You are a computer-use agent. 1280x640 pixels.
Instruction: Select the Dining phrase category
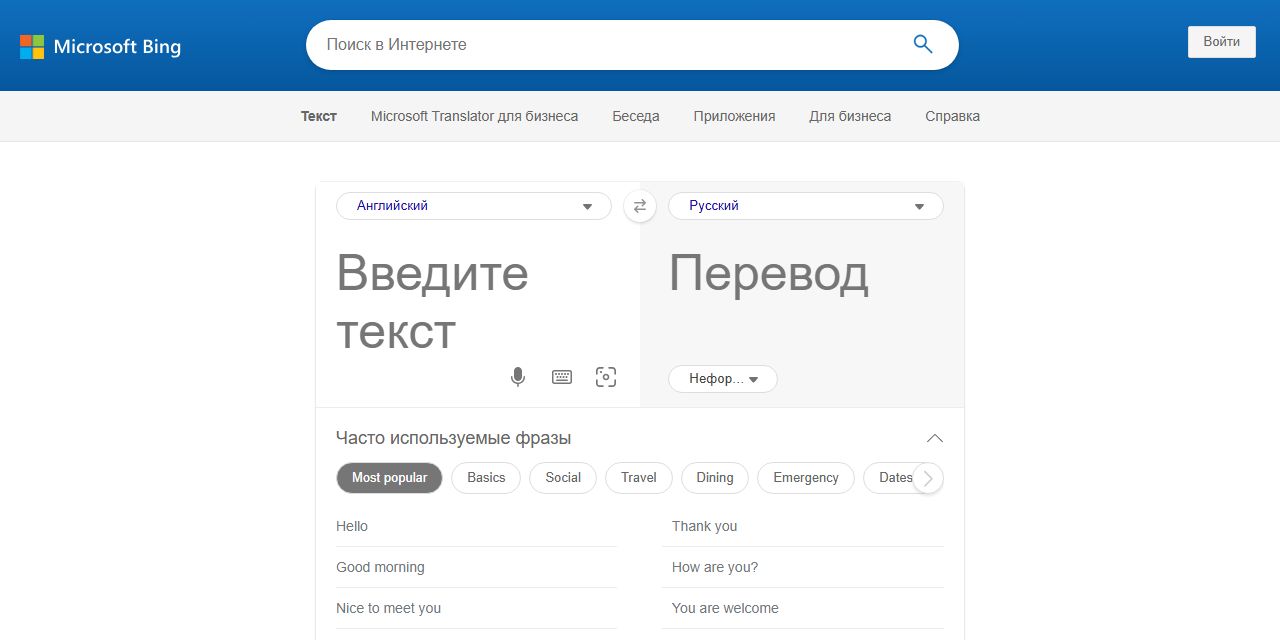(x=715, y=478)
